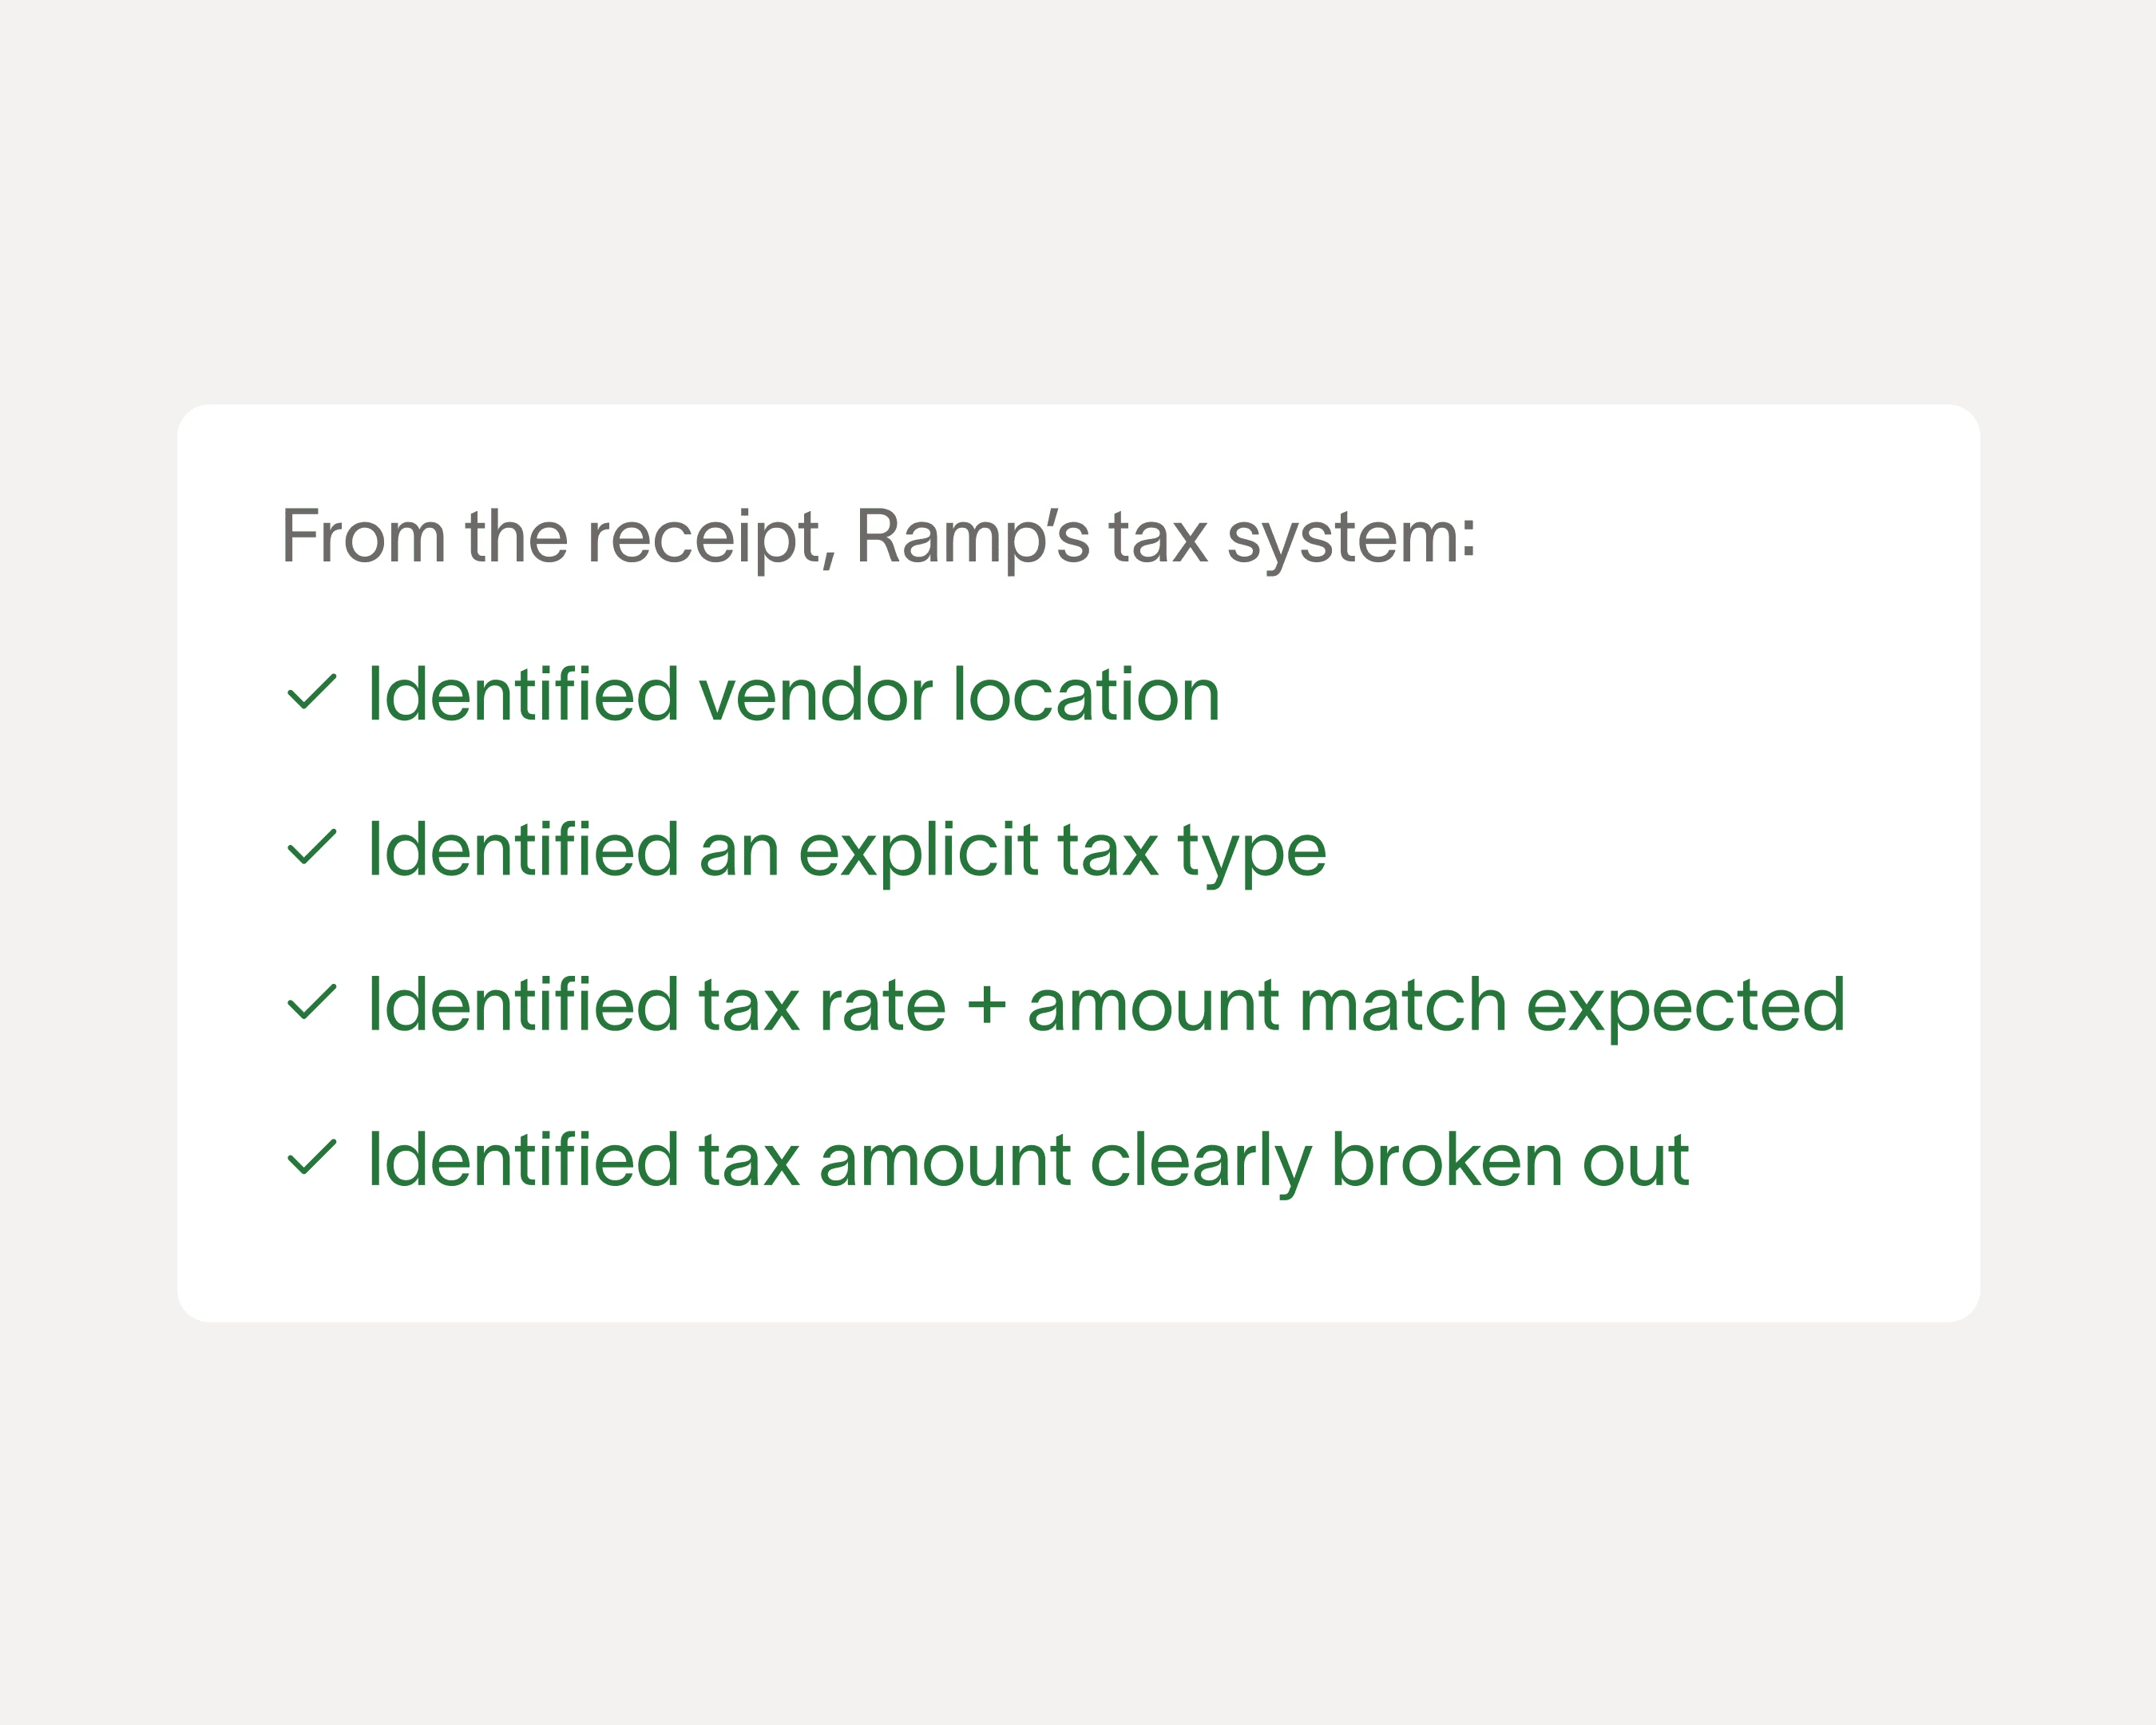
Task: Click the checkmark before "Identified tax rate"
Action: tap(311, 1003)
